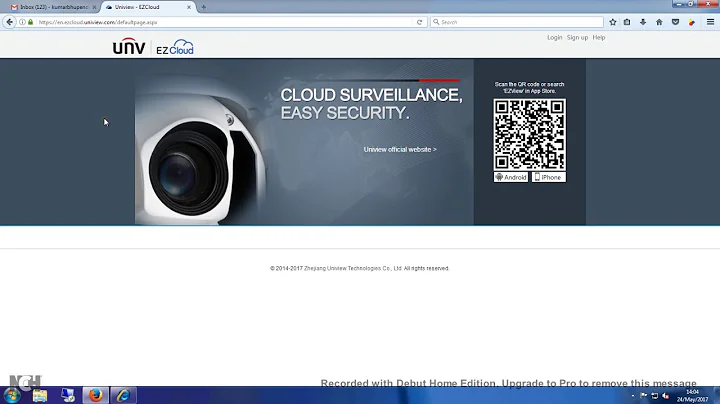This screenshot has height=404, width=720.
Task: Open Pocket shield icon in toolbar
Action: pyautogui.click(x=675, y=22)
